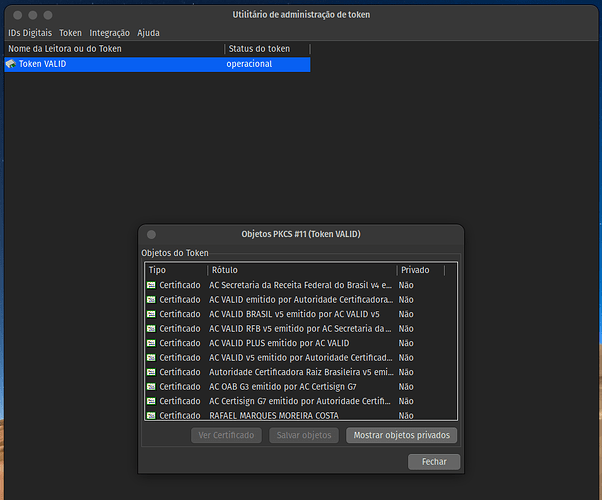
Task: Sort objects by the Rótulo column header
Action: tap(300, 270)
